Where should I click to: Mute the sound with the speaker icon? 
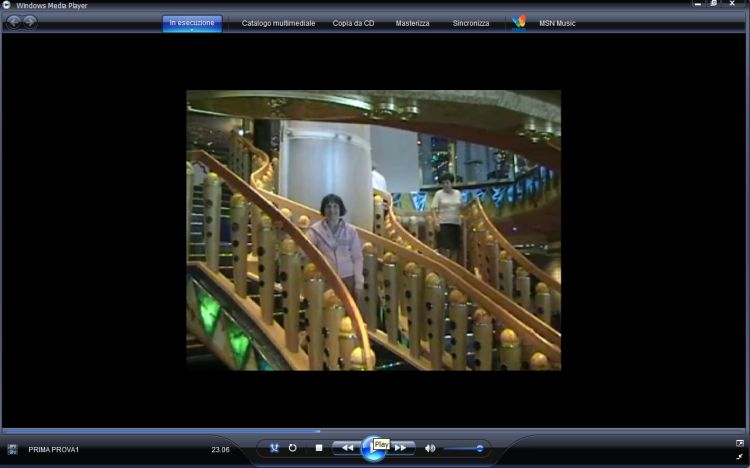click(430, 448)
